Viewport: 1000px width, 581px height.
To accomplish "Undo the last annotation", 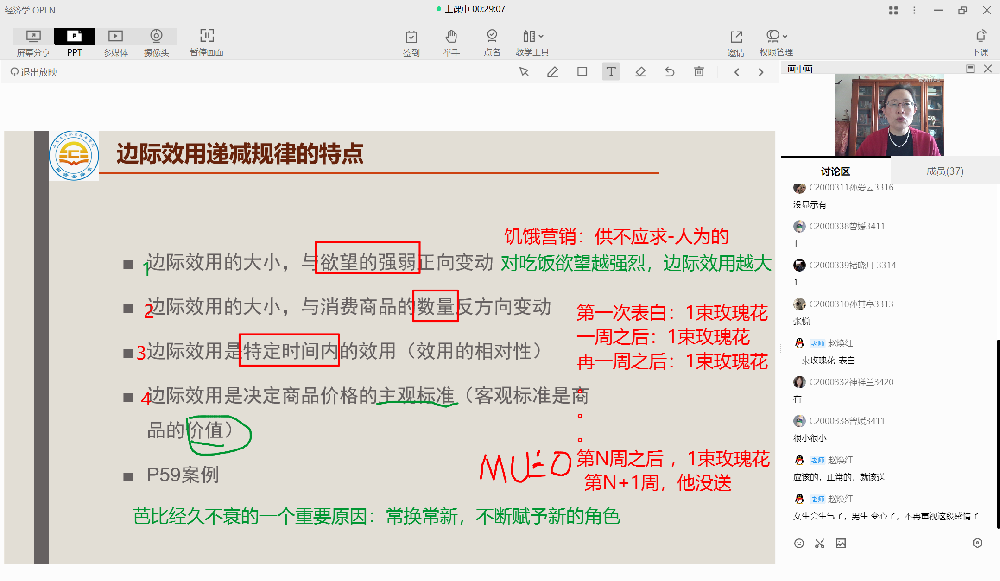I will [x=670, y=72].
